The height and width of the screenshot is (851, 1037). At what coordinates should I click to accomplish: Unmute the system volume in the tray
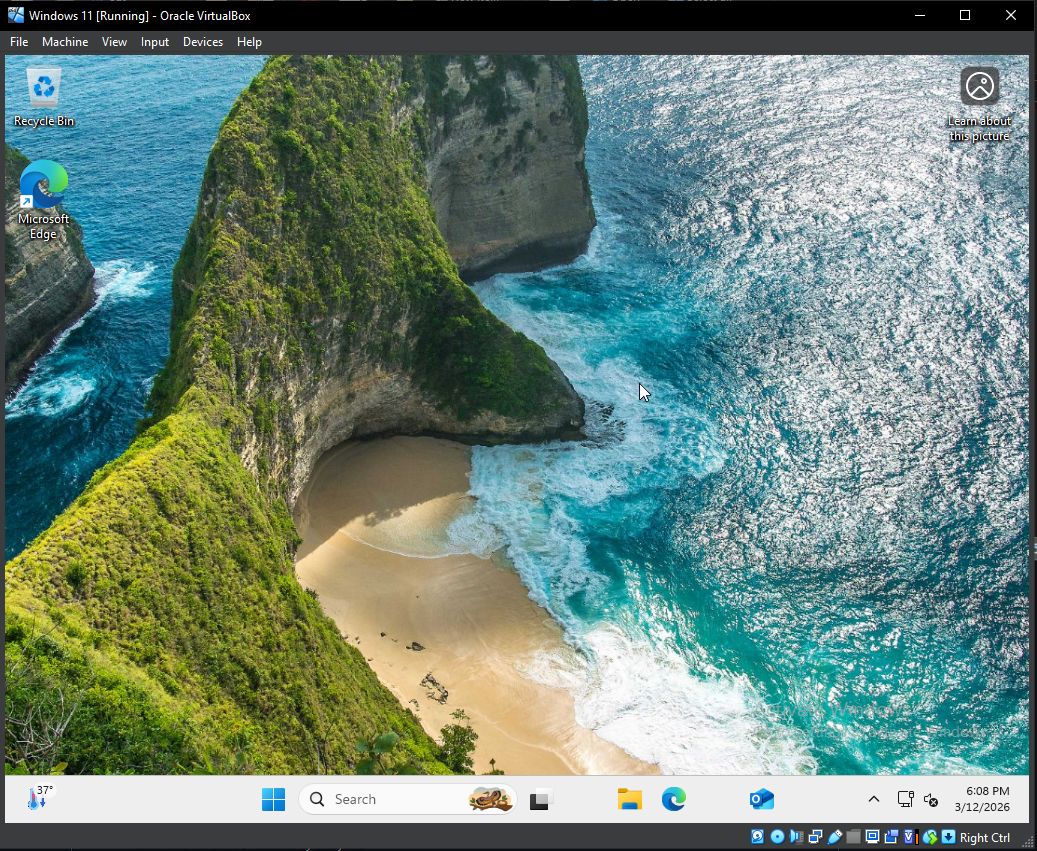pyautogui.click(x=931, y=799)
